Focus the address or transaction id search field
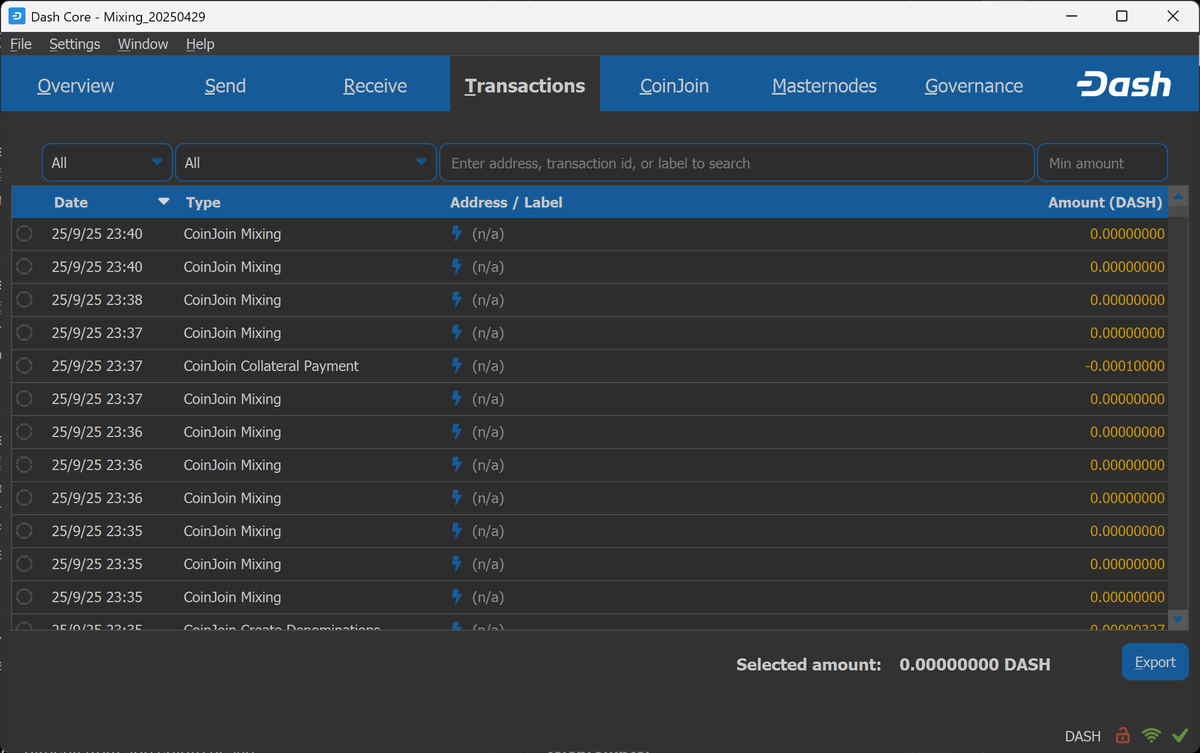 coord(737,163)
